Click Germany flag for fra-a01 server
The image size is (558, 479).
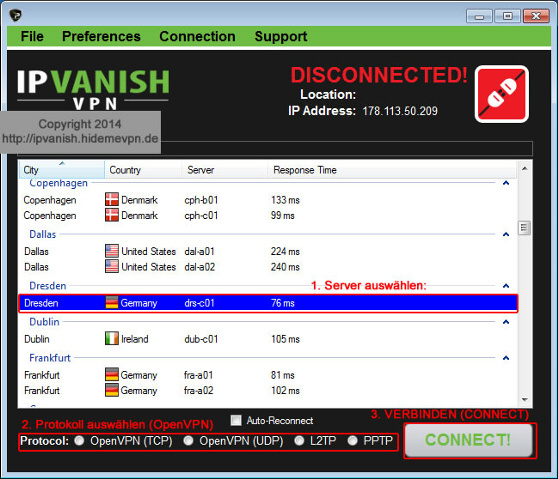coord(112,375)
